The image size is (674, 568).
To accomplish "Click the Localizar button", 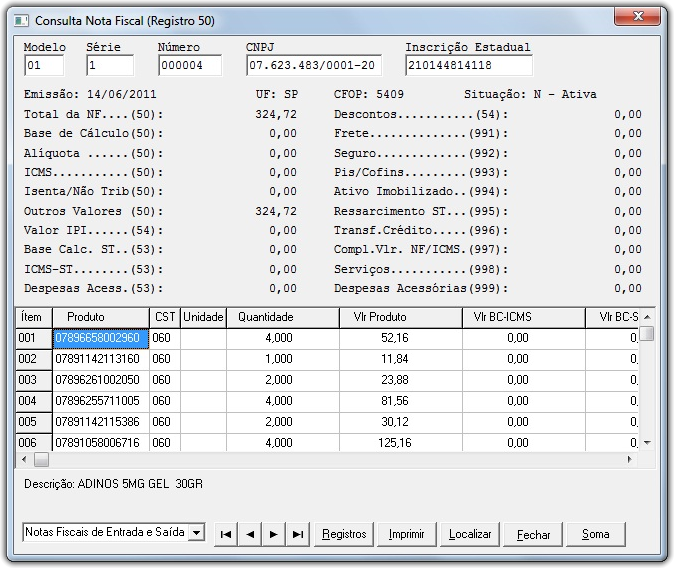I will (470, 534).
